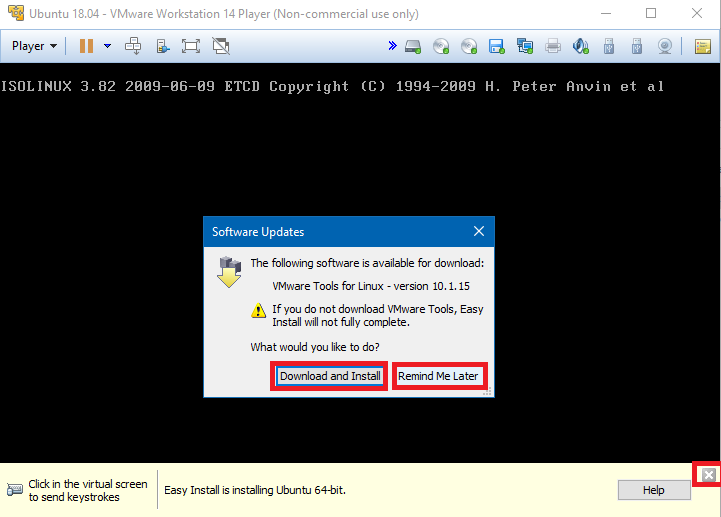Click the ISOLINUX boot text in the VM screen
Viewport: 721px width, 517px height.
coord(332,86)
